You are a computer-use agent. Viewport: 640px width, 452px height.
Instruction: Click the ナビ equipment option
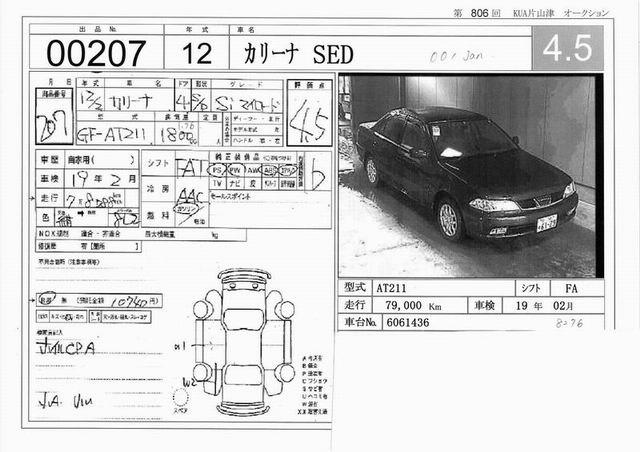point(235,183)
